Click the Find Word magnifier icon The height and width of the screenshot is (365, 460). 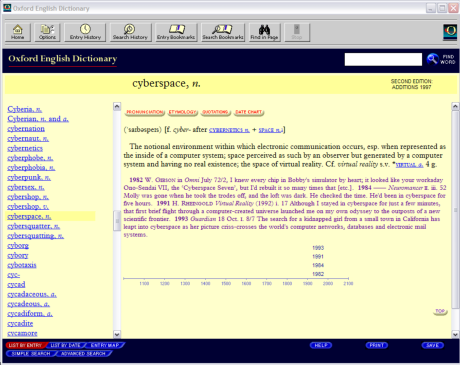[433, 59]
